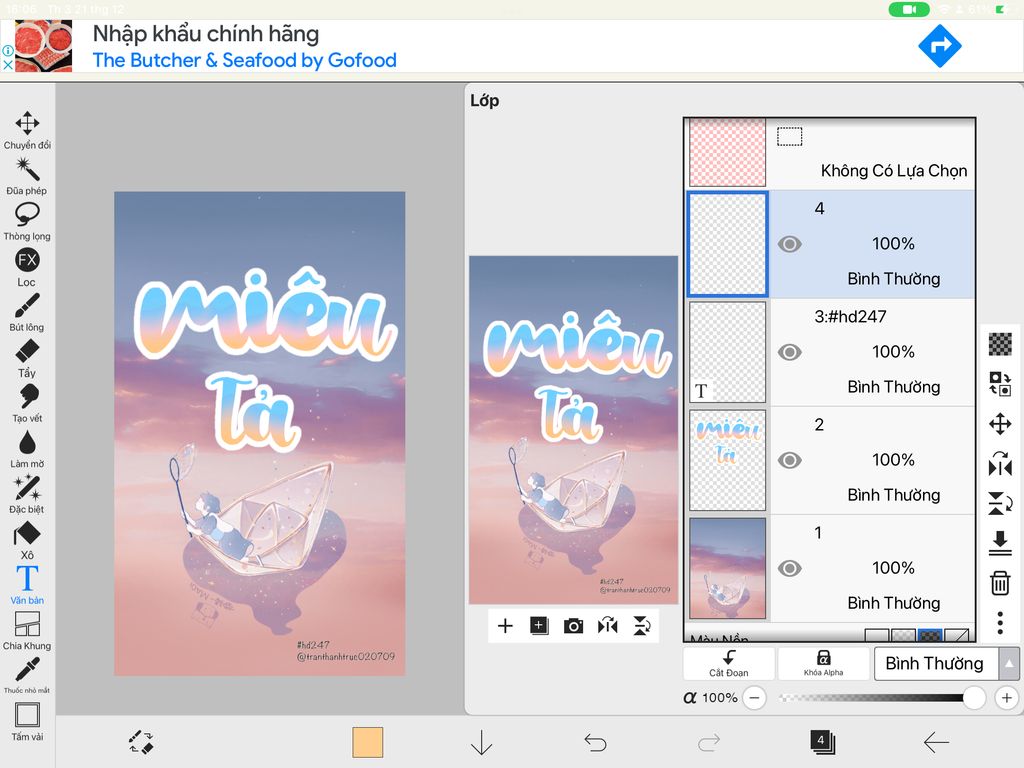Open The Butcher & Seafood by Gofood ad link

coord(245,60)
